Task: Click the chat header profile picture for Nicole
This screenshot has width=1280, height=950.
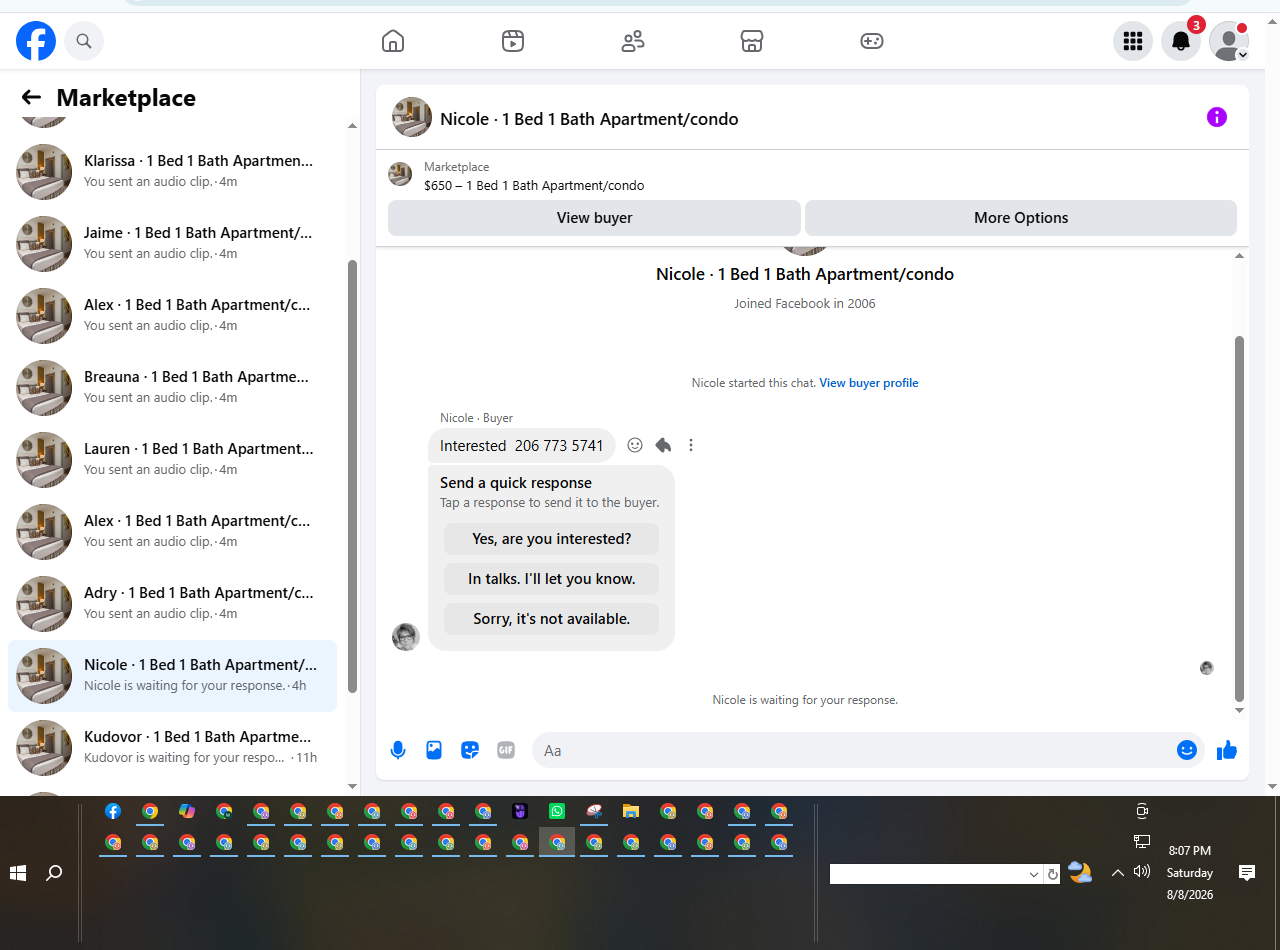Action: tap(412, 117)
